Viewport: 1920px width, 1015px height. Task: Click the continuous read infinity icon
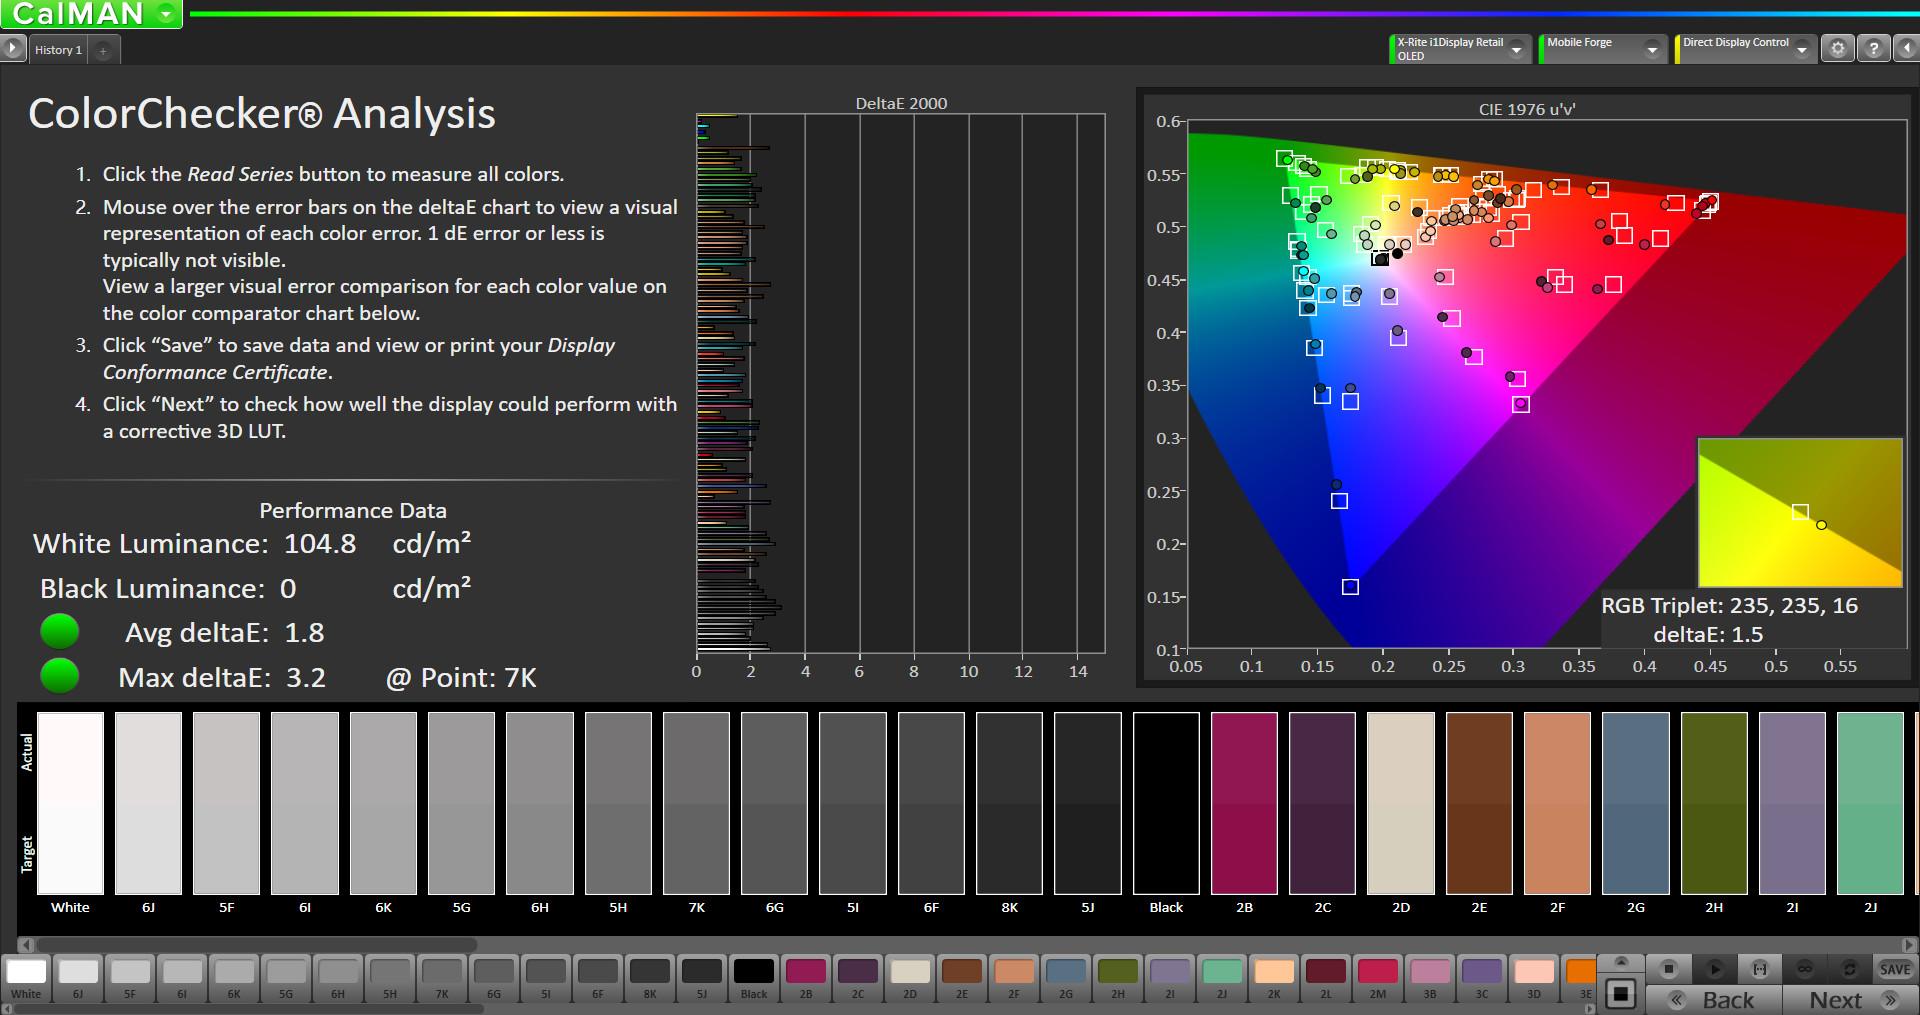[x=1805, y=969]
